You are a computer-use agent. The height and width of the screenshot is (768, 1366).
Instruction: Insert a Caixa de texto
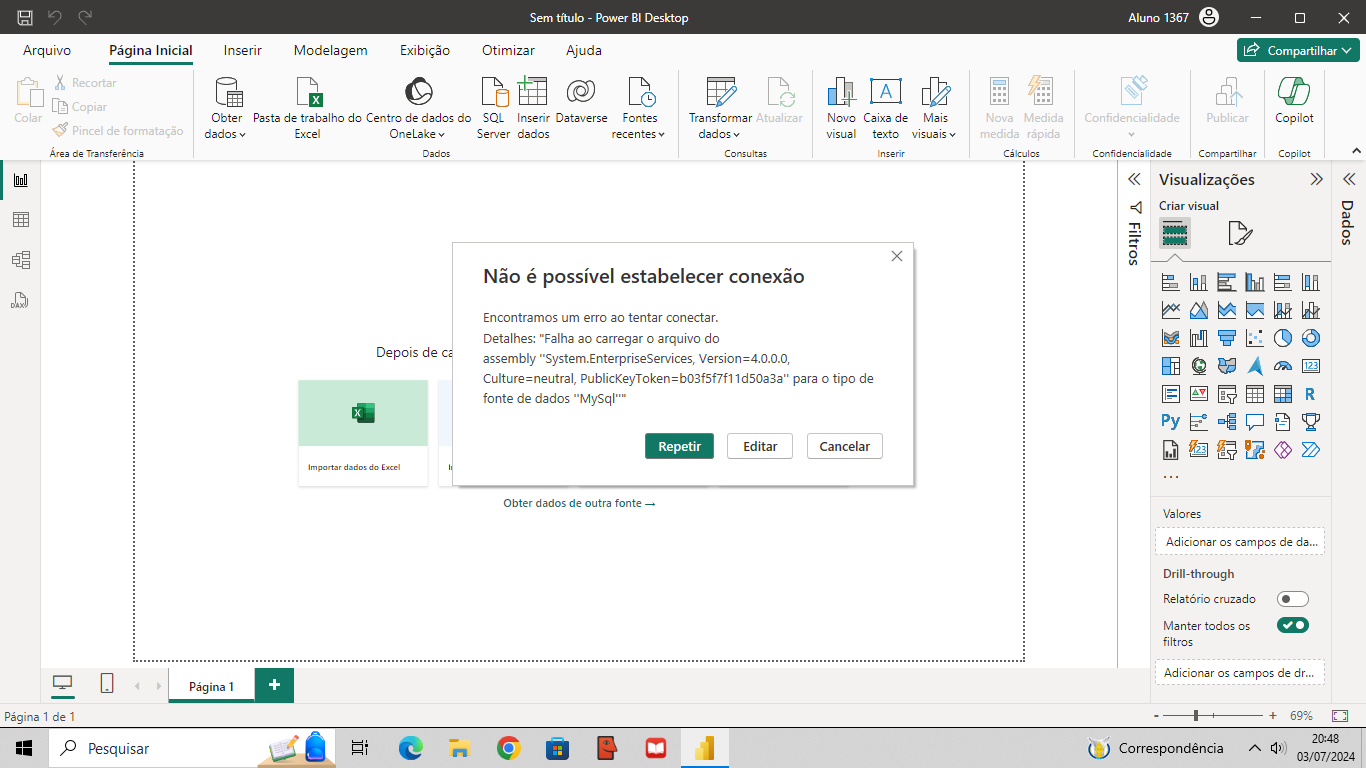pyautogui.click(x=885, y=108)
